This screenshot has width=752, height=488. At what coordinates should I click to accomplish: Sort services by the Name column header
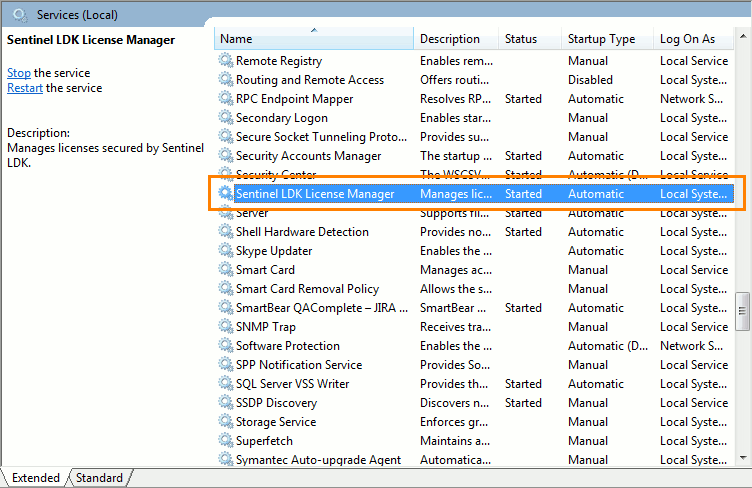coord(314,39)
